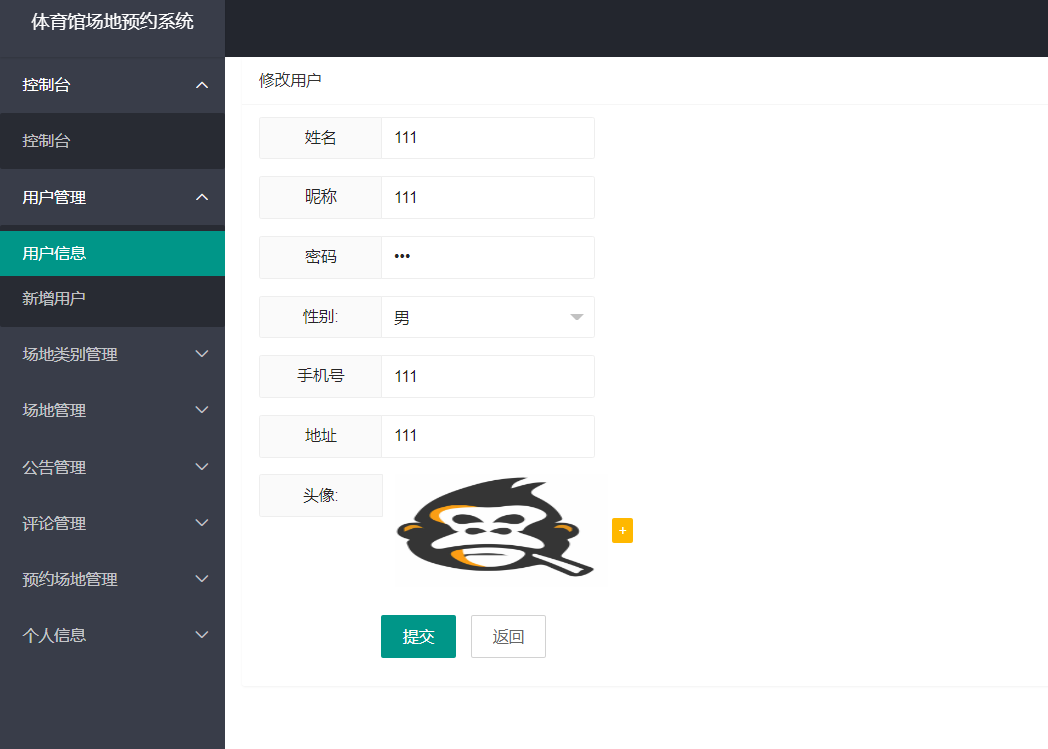
Task: Click the yellow plus avatar upload icon
Action: click(x=622, y=531)
